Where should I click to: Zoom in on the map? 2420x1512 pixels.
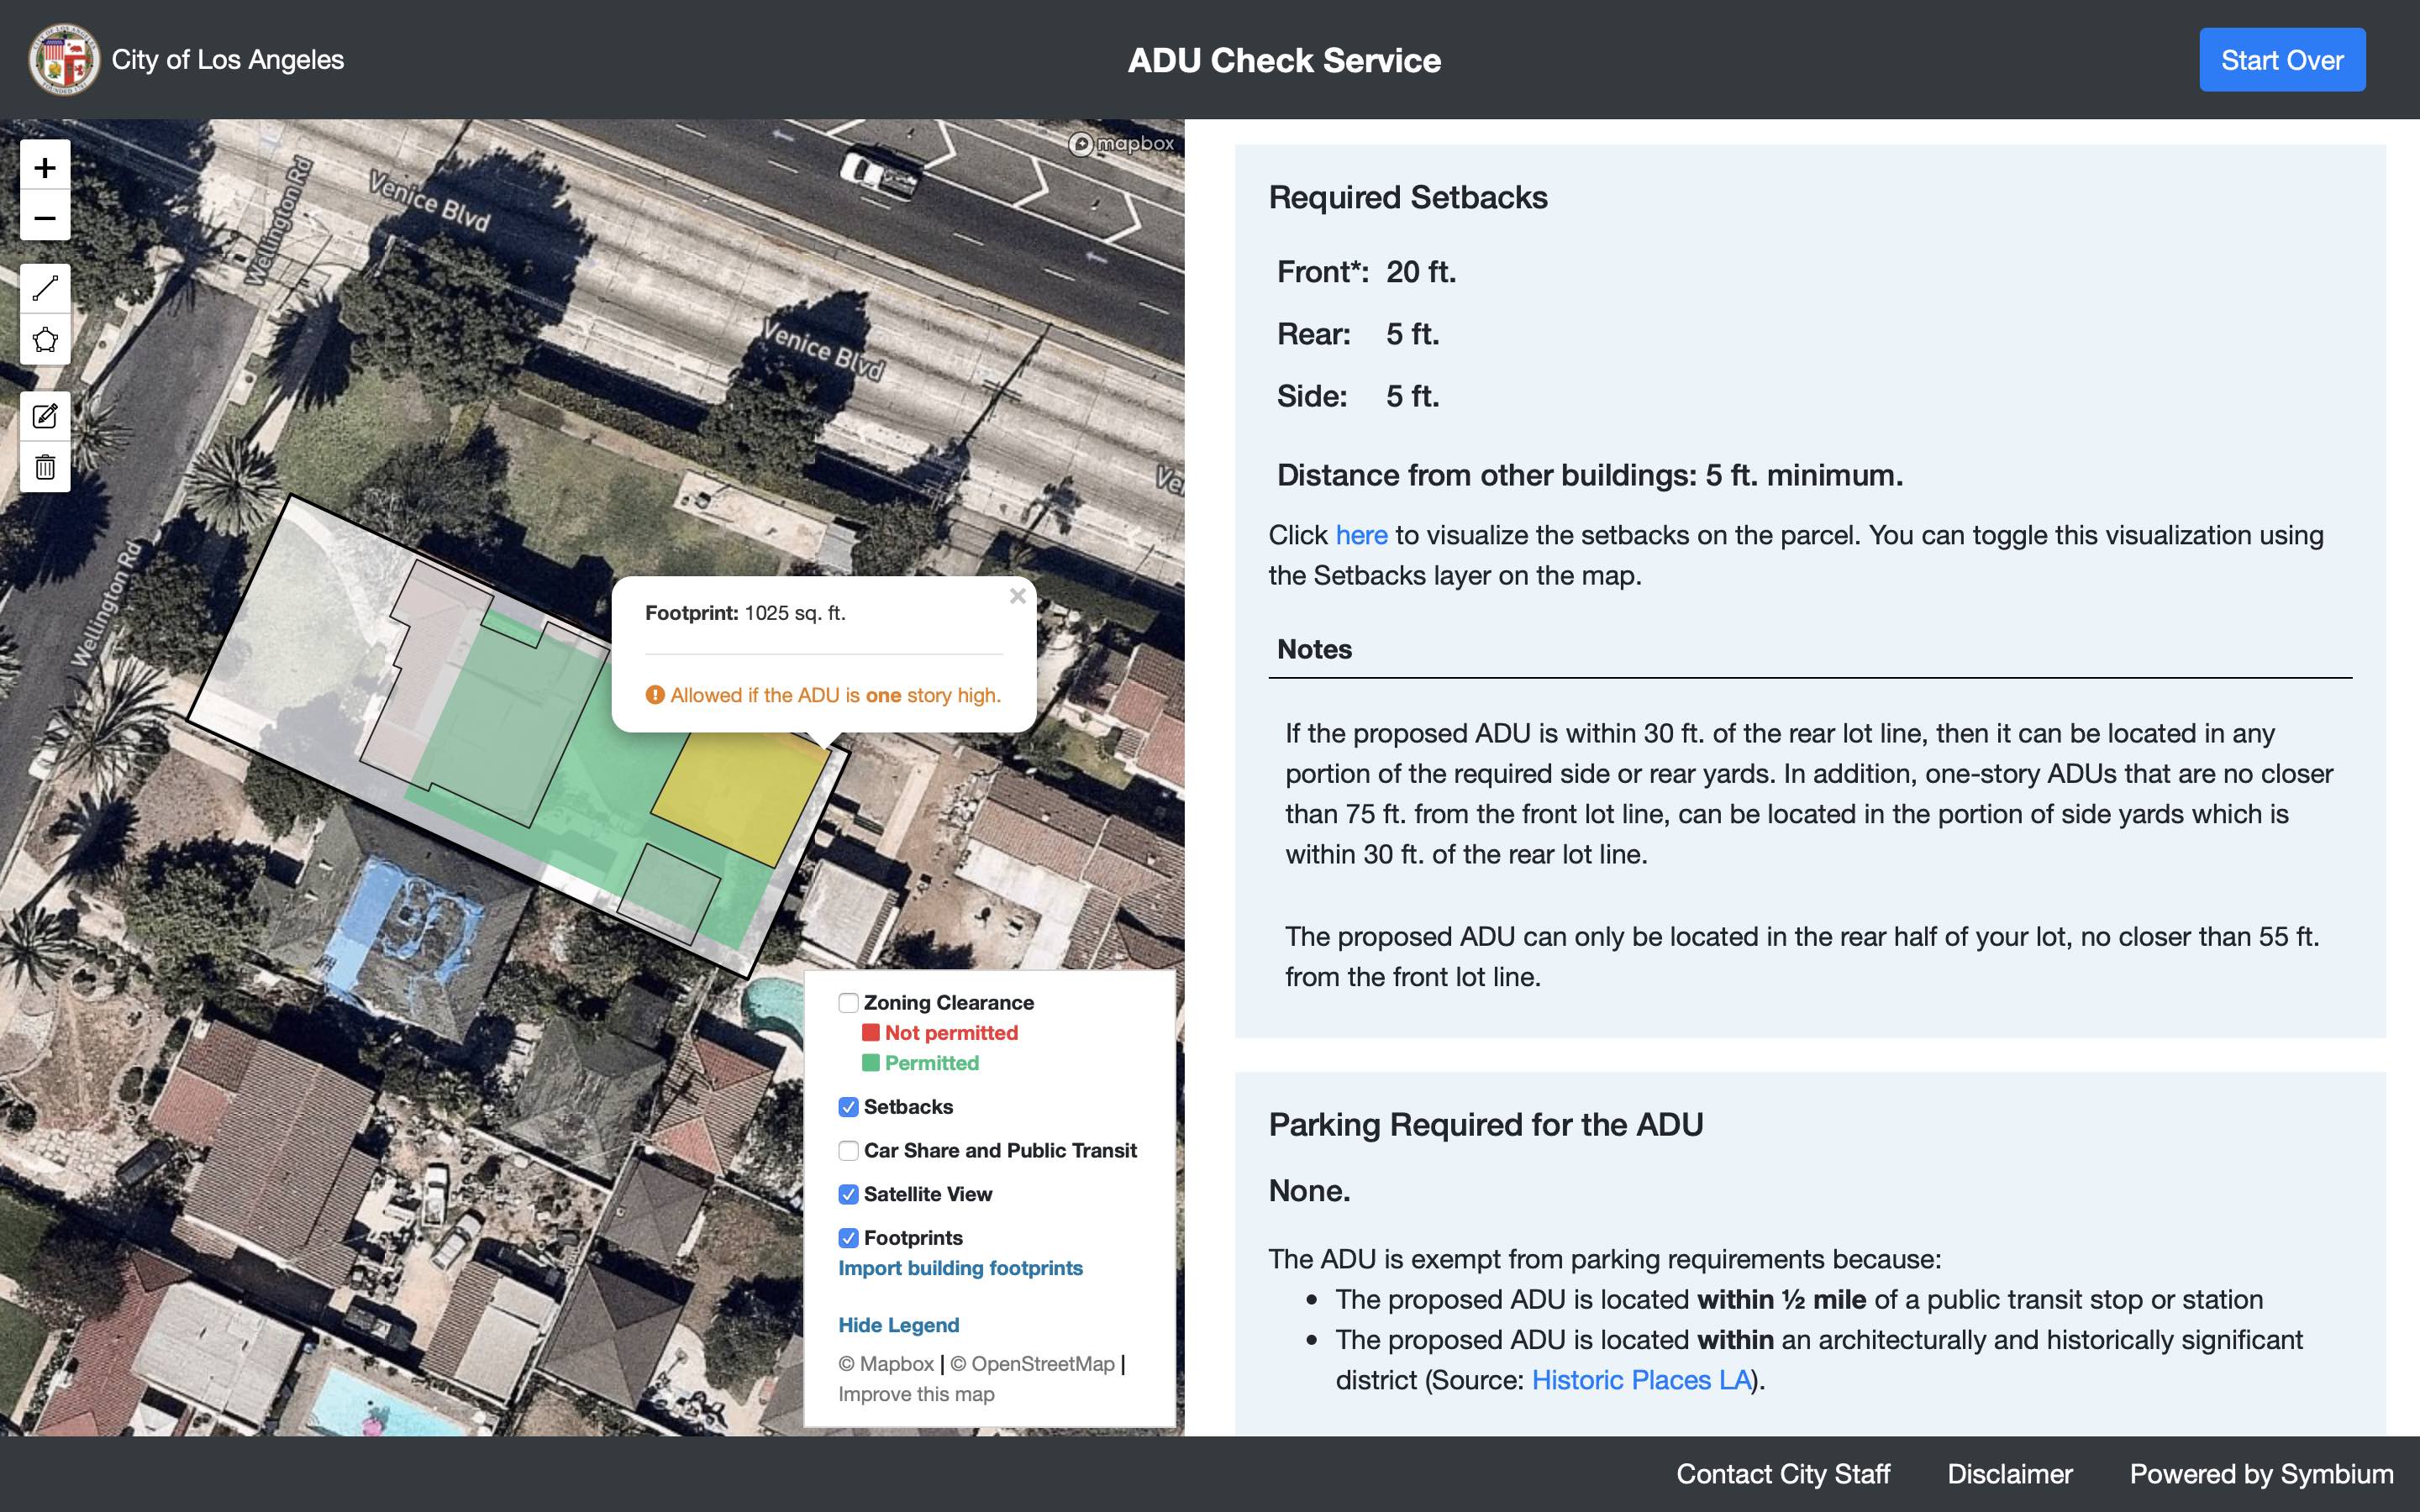45,166
